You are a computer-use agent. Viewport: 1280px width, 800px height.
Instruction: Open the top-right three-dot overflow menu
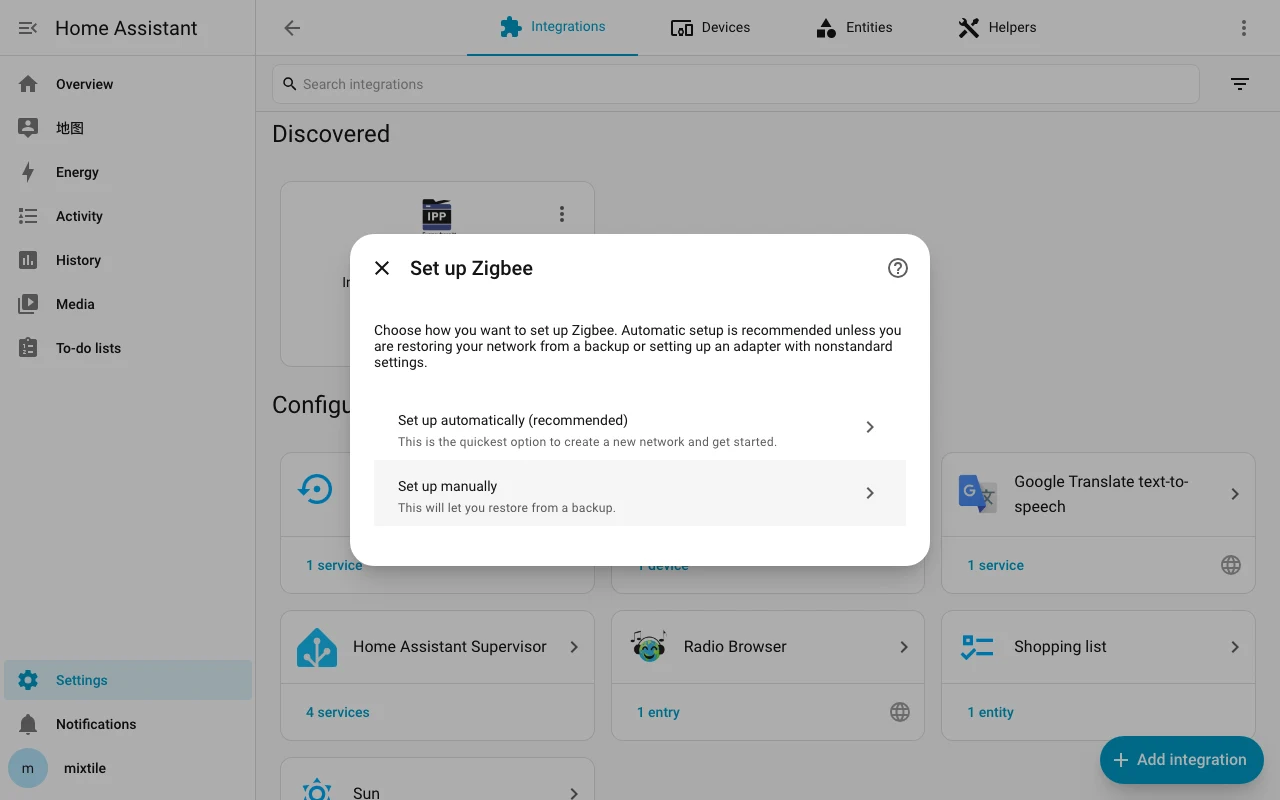pos(1244,28)
